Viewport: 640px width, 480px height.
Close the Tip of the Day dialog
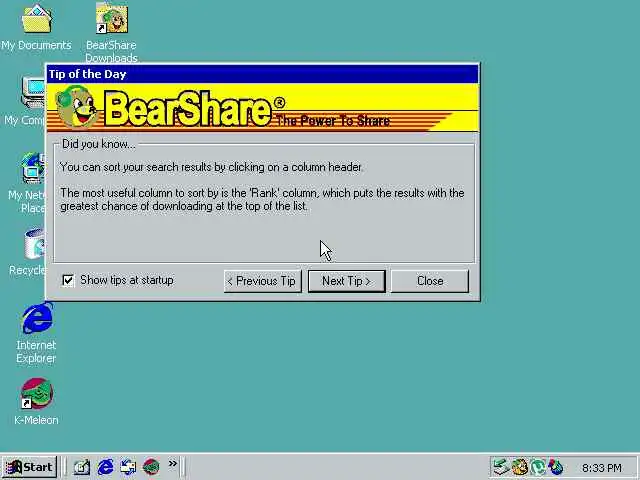point(430,281)
